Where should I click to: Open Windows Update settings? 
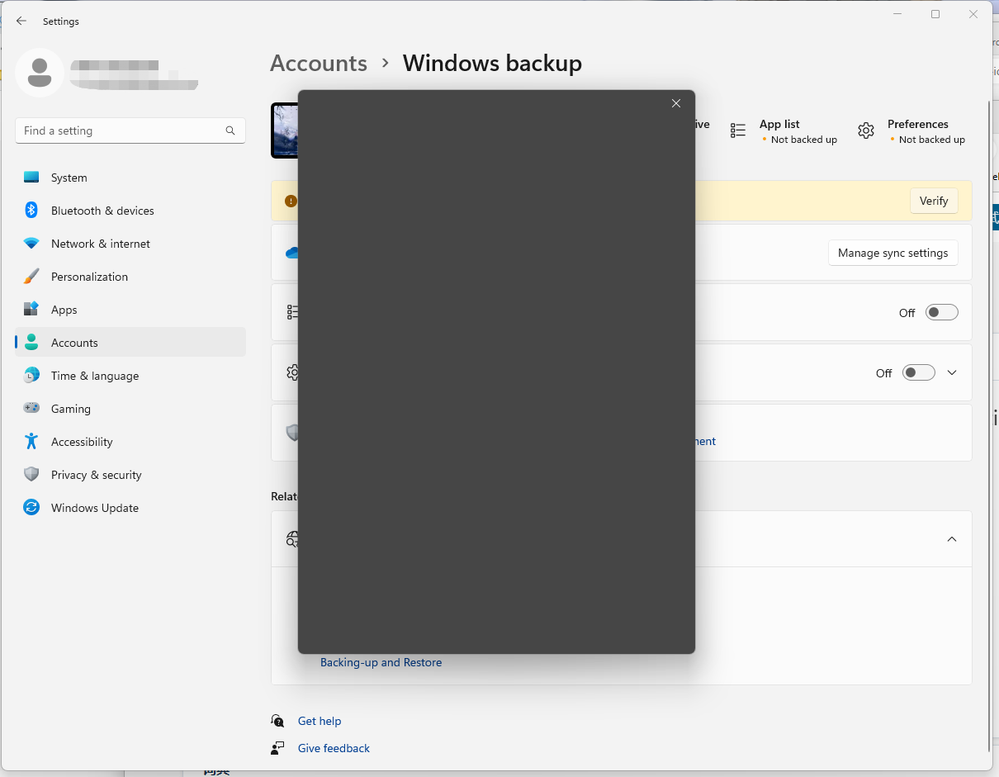[130, 508]
